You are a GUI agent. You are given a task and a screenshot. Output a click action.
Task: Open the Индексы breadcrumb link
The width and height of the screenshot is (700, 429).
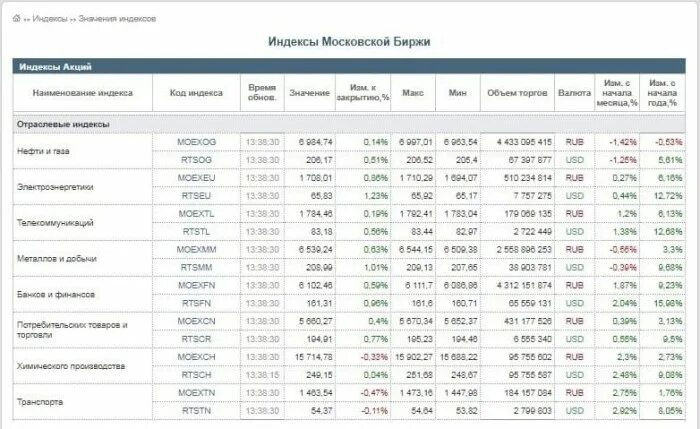50,19
